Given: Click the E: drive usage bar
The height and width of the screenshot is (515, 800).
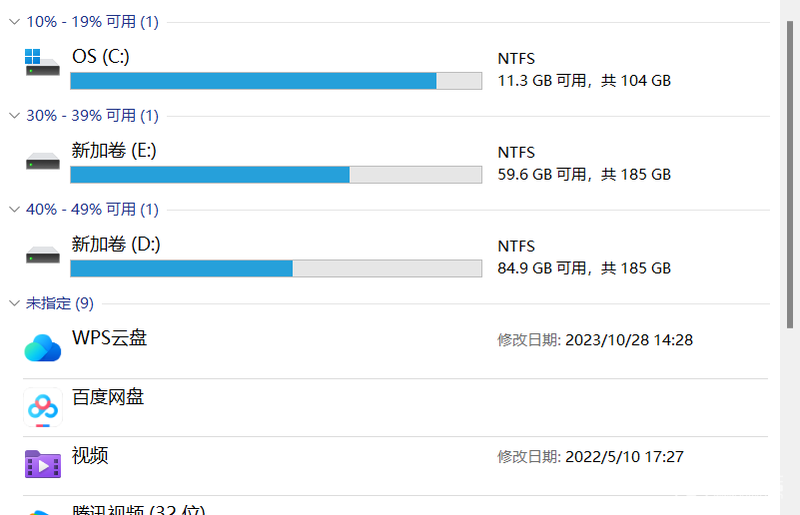Looking at the screenshot, I should (x=276, y=175).
